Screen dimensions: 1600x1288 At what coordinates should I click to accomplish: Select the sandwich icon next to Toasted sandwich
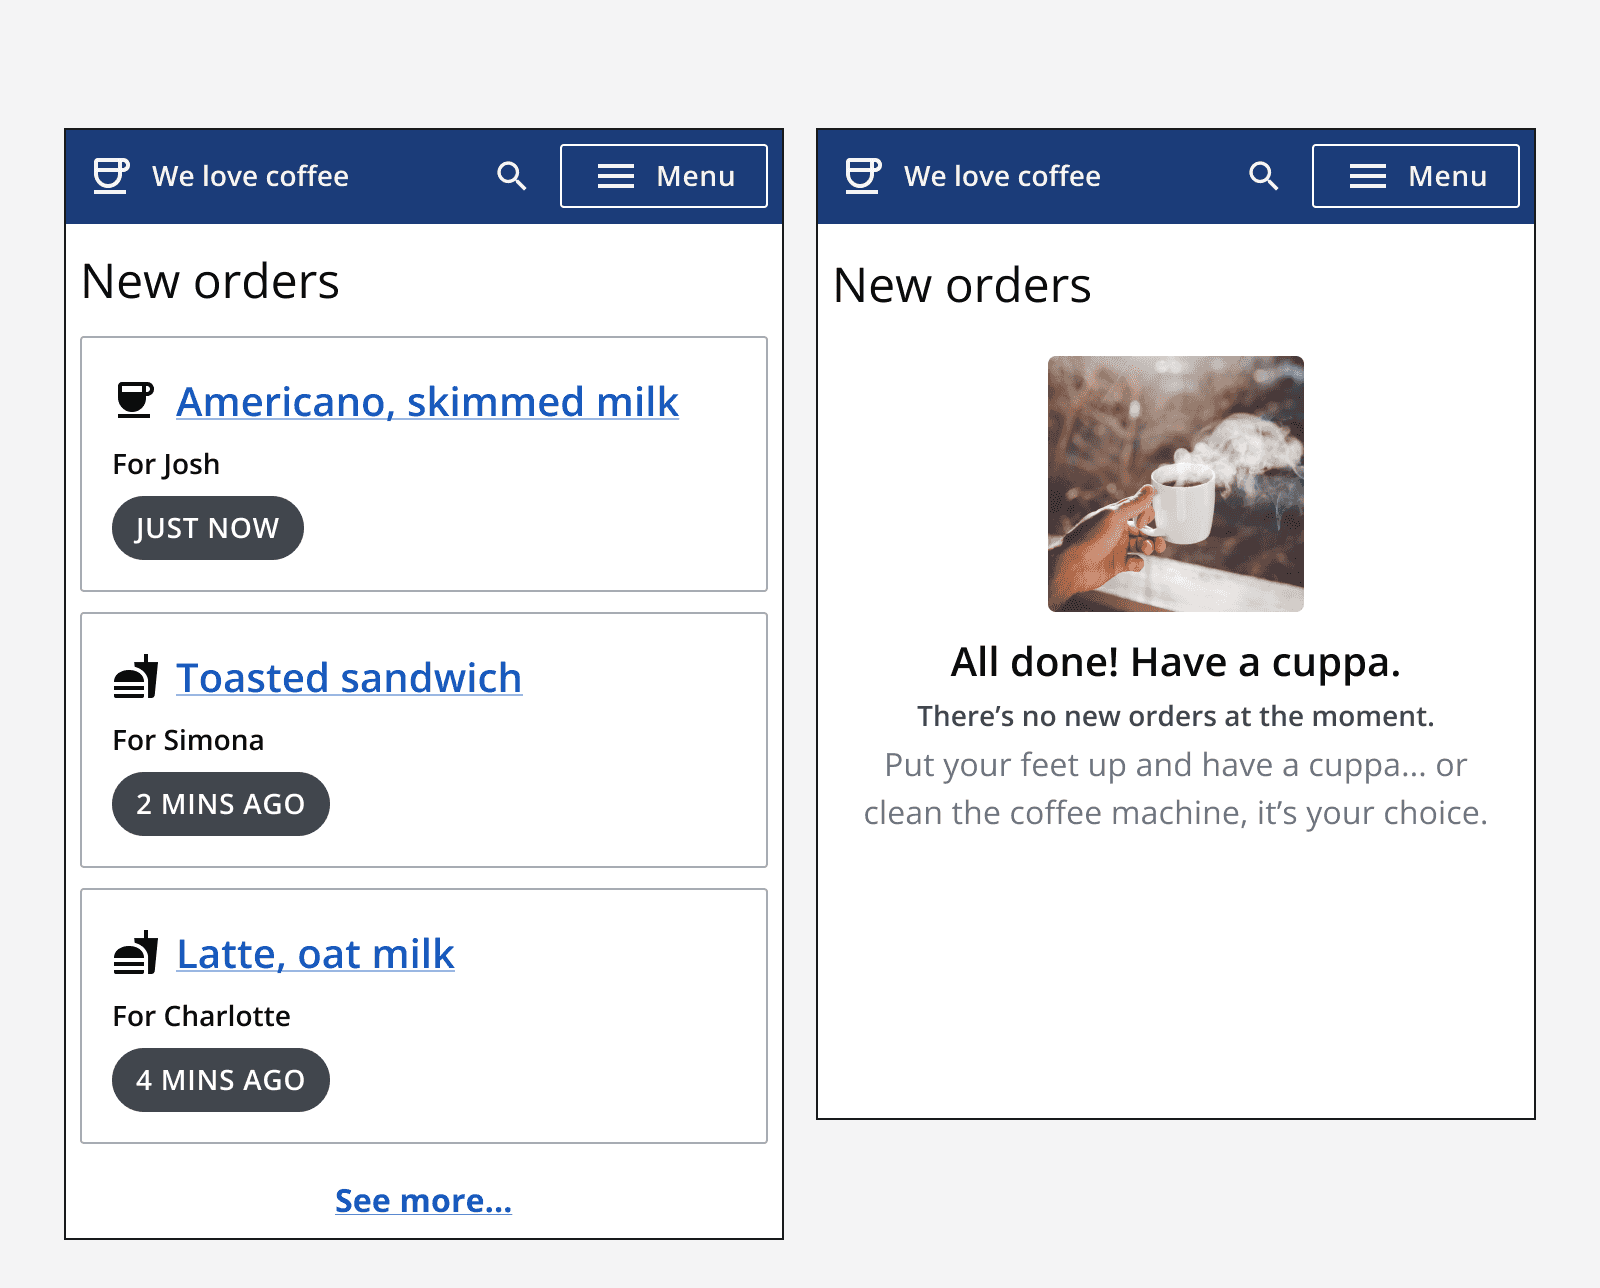(138, 675)
